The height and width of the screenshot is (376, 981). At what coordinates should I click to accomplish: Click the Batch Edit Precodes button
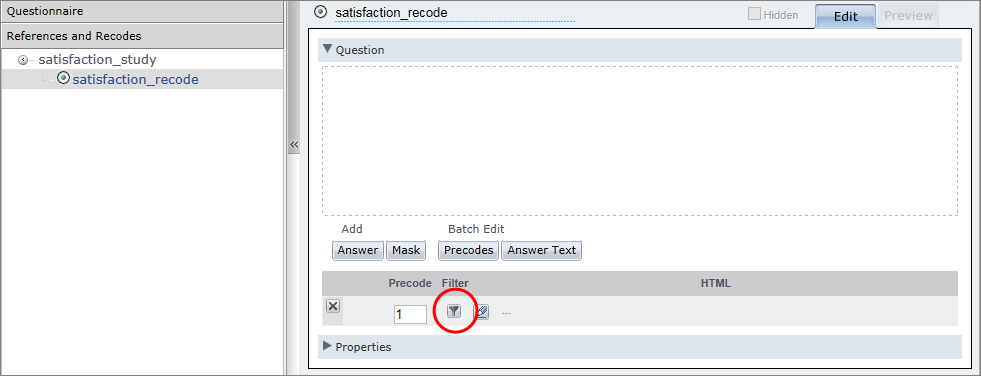pos(469,250)
